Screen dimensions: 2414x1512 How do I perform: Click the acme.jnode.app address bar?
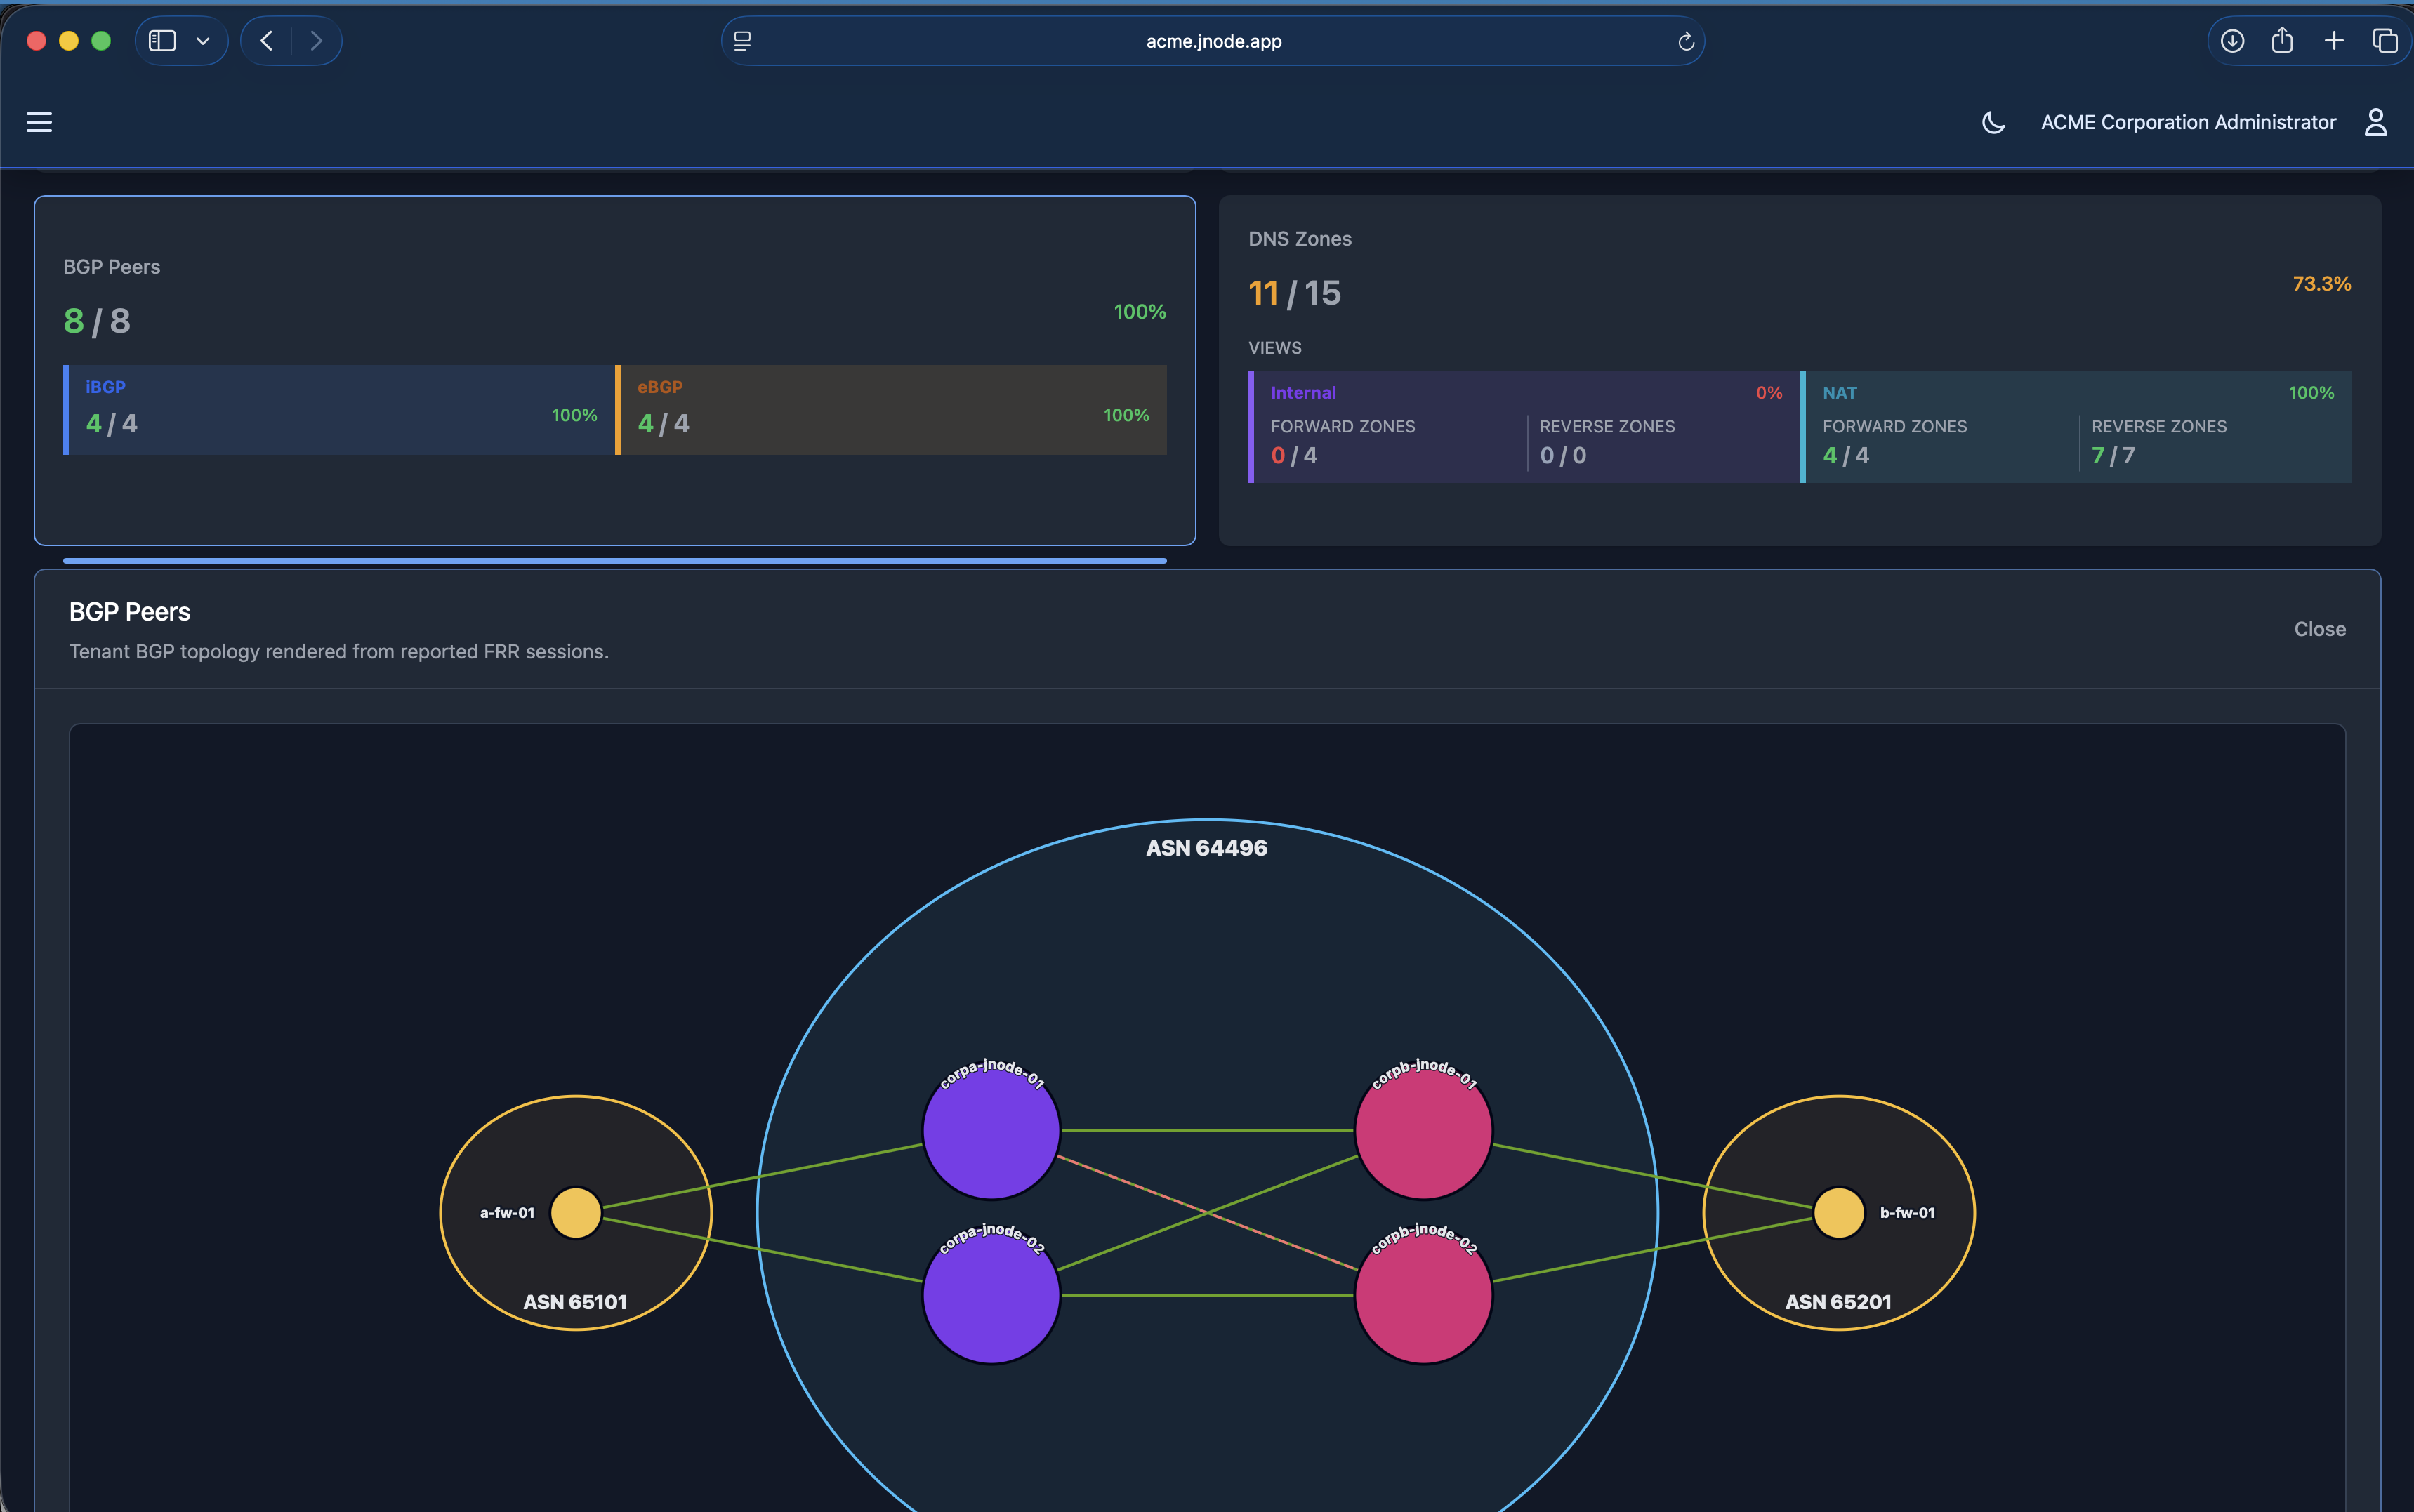(1213, 41)
